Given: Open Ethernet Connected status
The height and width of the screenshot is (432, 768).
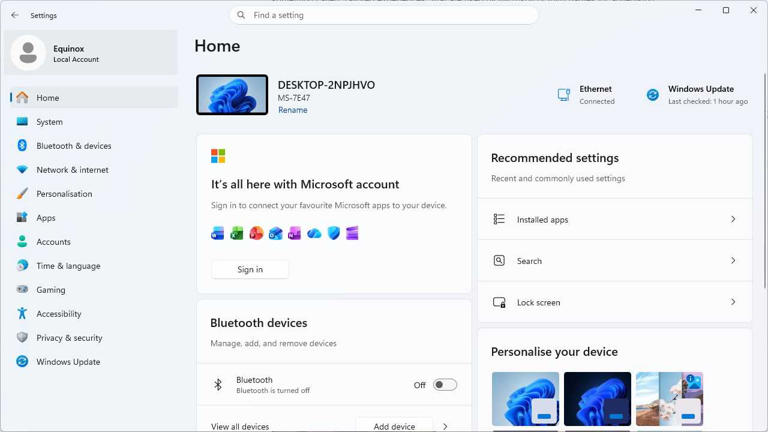Looking at the screenshot, I should [x=587, y=95].
